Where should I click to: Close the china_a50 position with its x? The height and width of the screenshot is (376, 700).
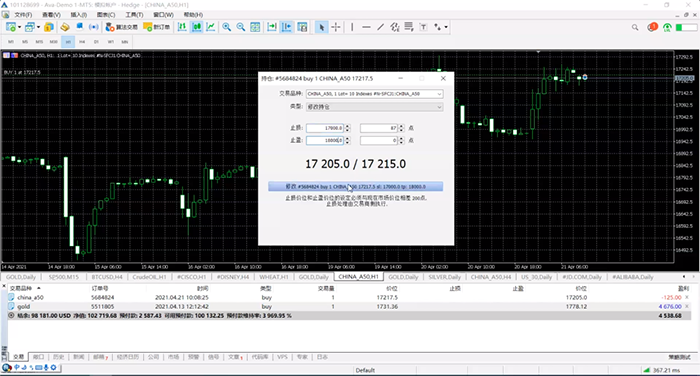click(687, 297)
